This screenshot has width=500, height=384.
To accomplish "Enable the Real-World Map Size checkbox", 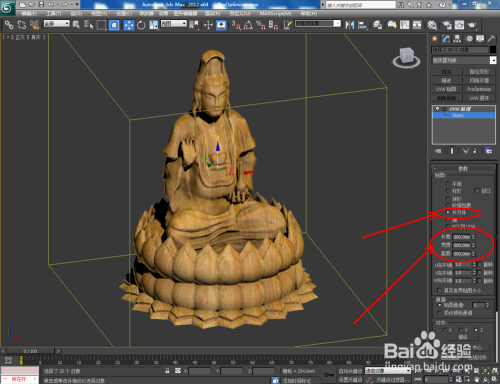I will coord(439,290).
